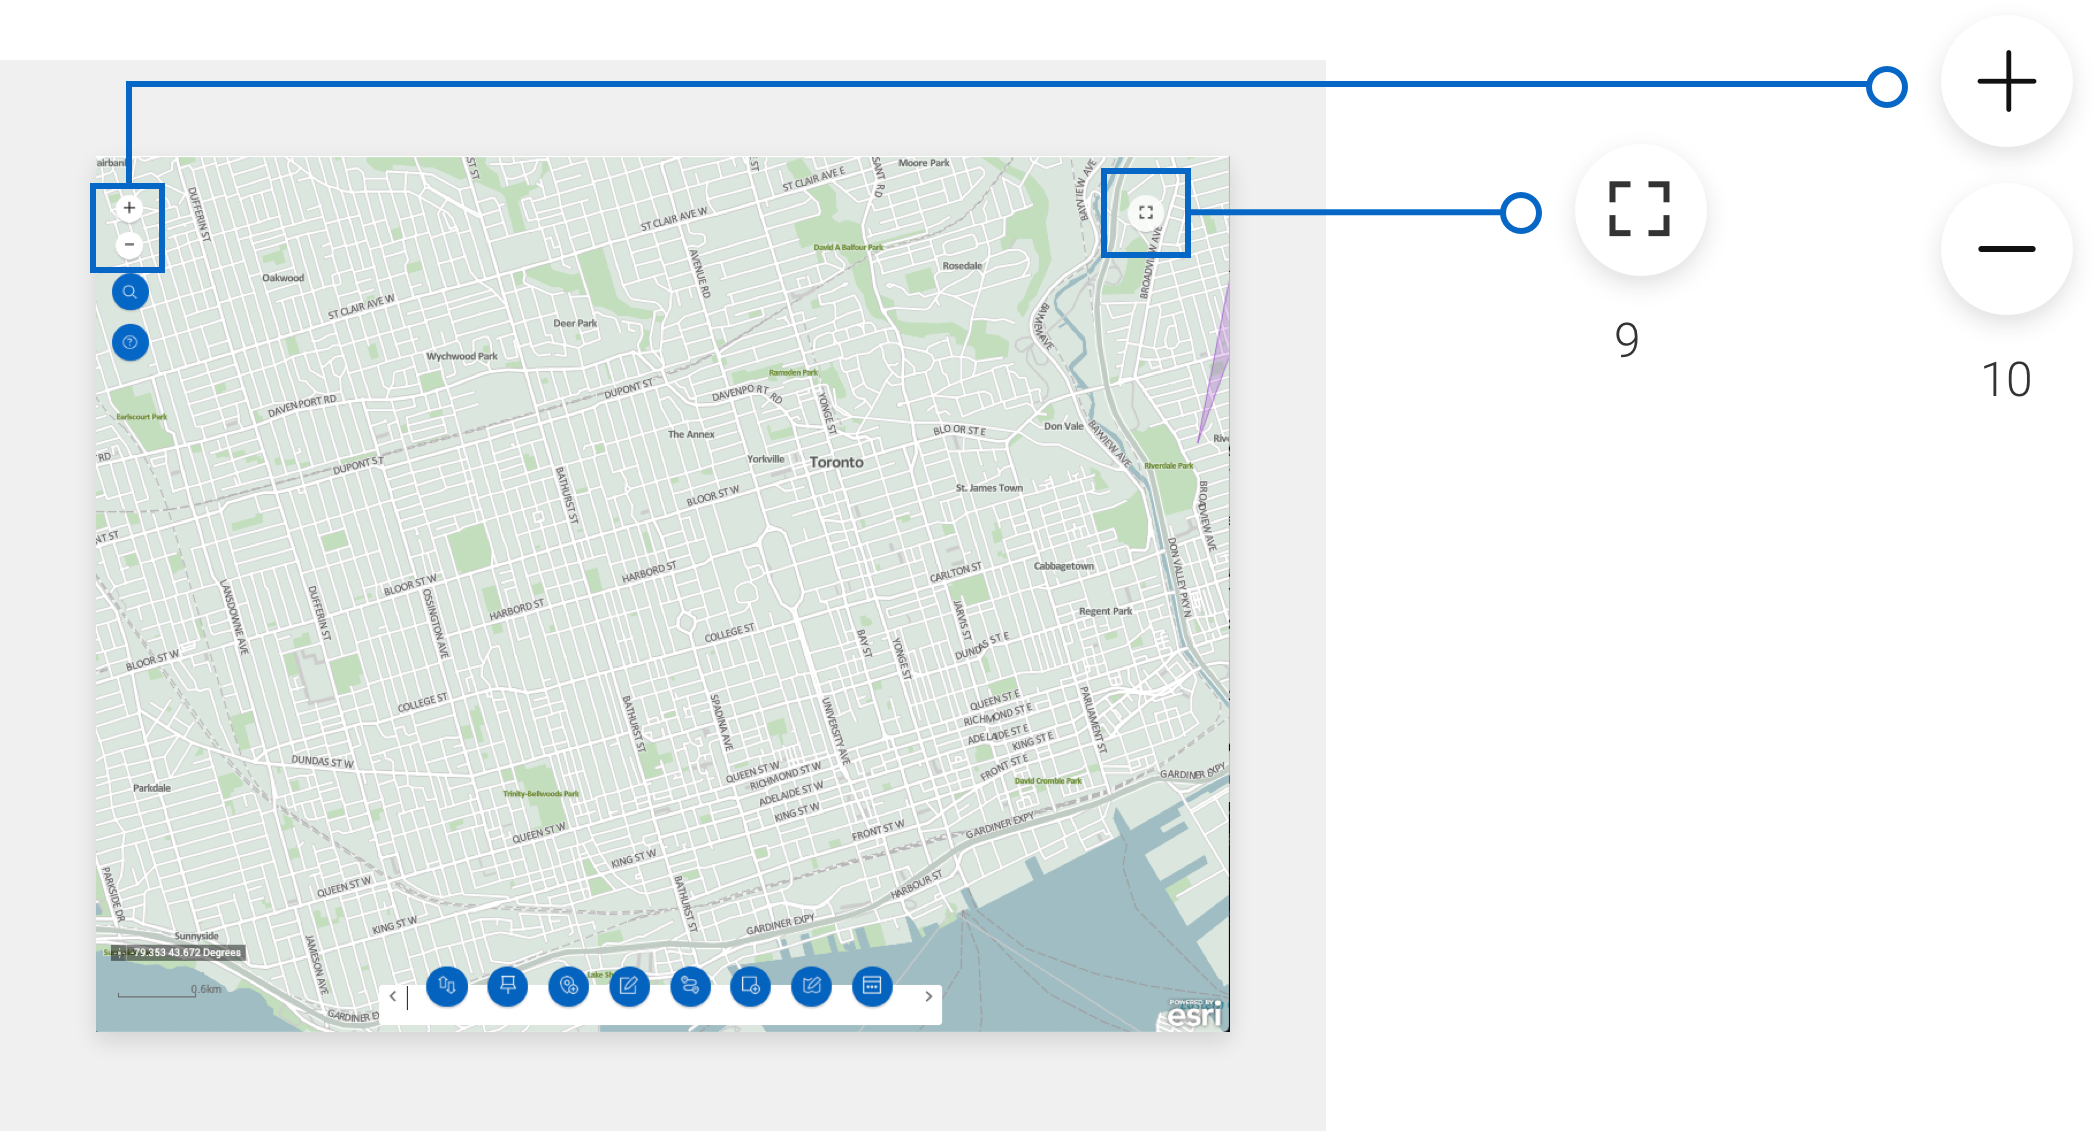
Task: Select the map search tool
Action: coord(130,291)
